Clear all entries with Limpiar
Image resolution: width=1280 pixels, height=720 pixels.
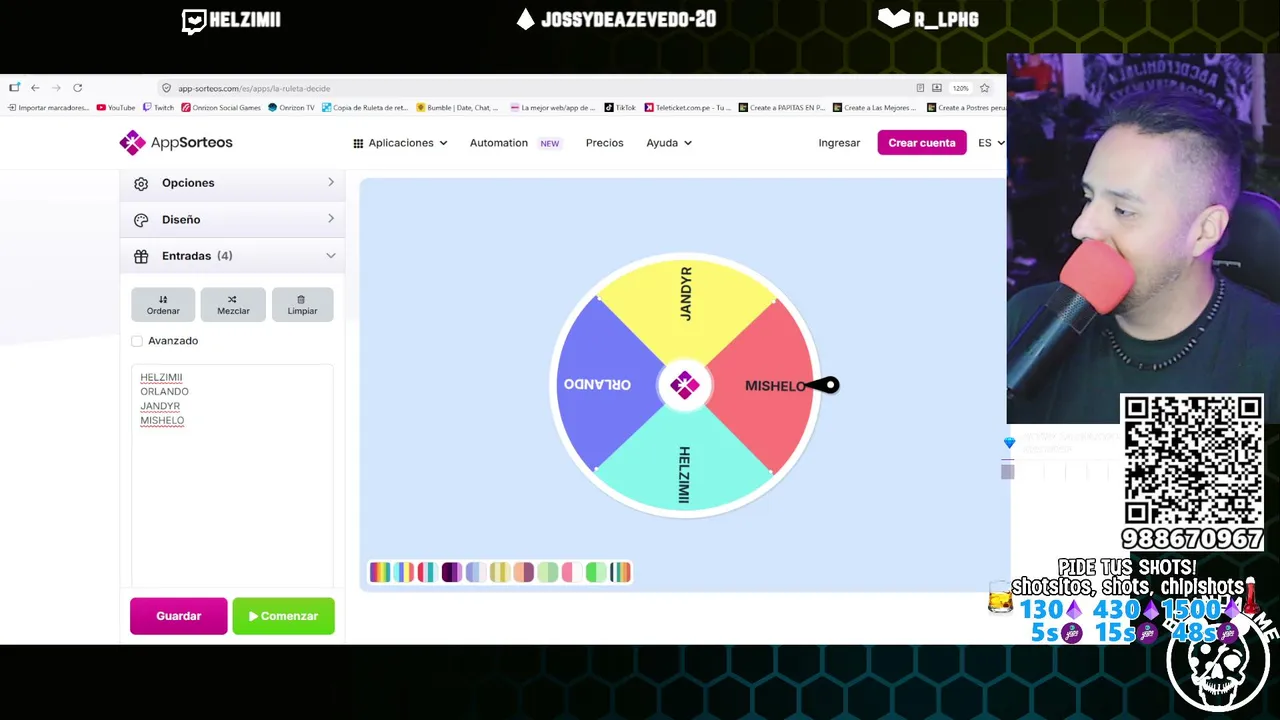point(302,305)
